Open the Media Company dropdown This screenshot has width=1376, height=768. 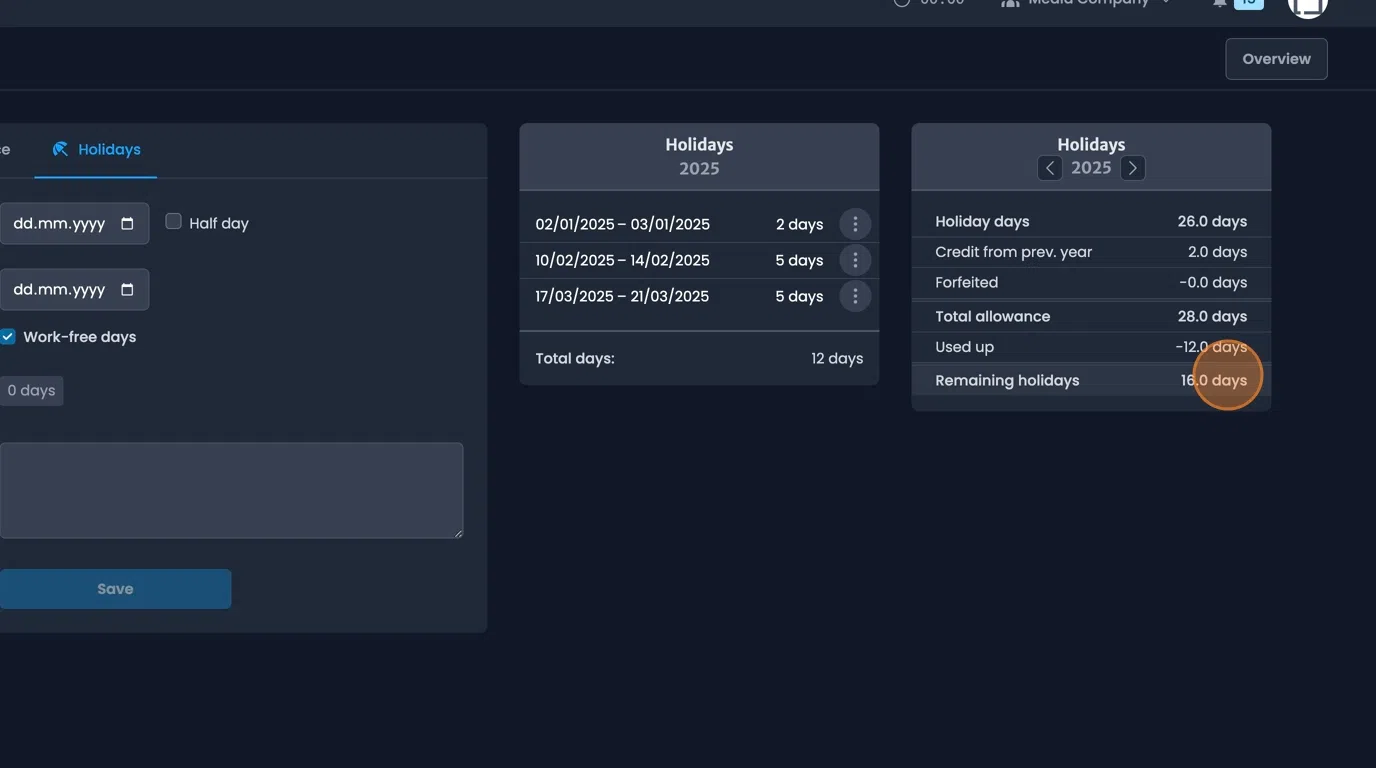[1090, 2]
